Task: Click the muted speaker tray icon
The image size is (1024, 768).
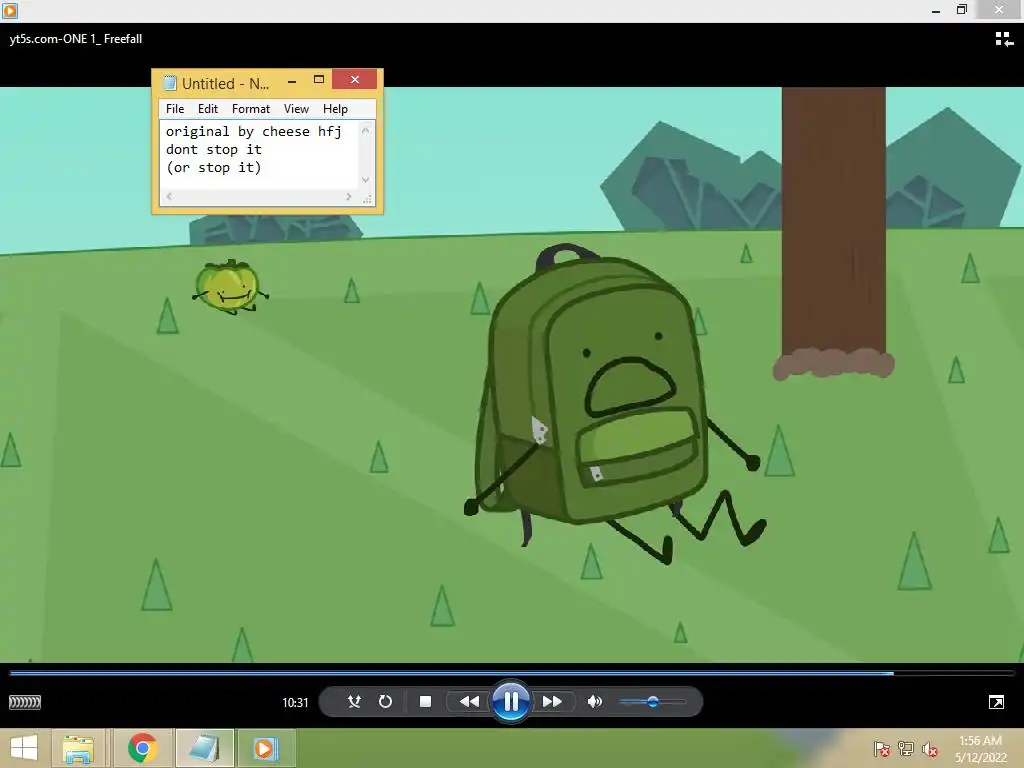Action: pyautogui.click(x=929, y=749)
